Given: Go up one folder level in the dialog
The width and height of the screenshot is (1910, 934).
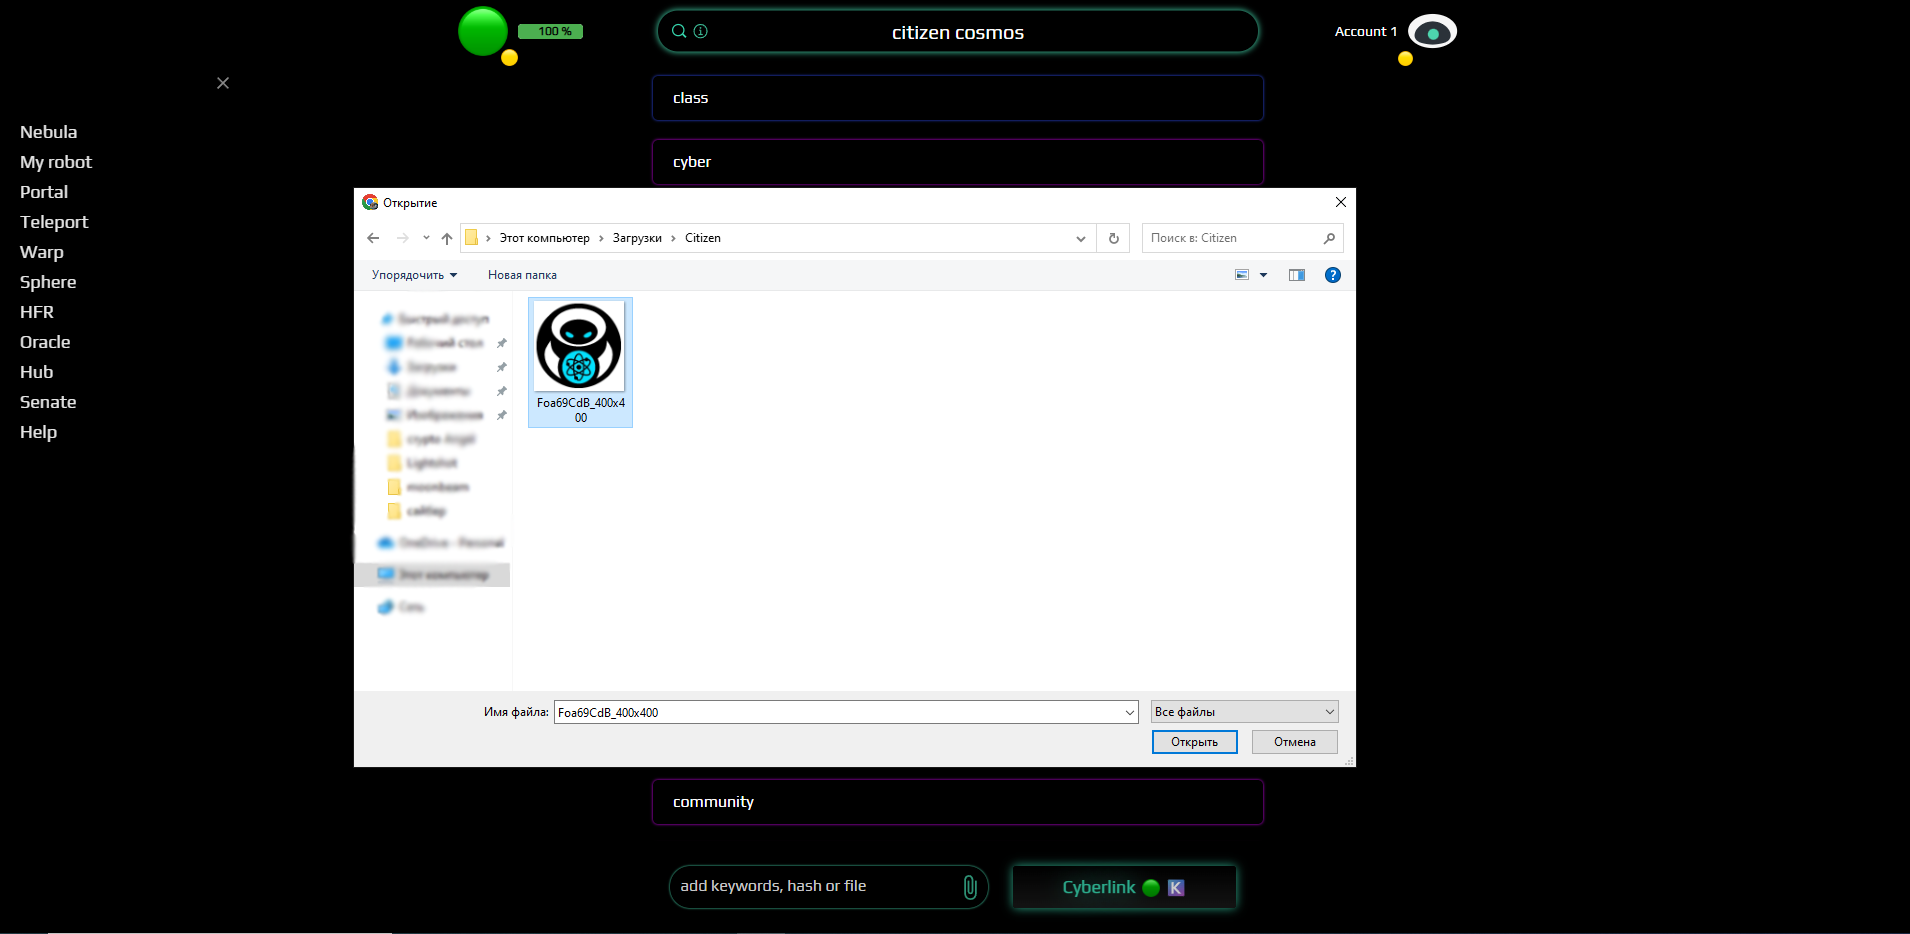Looking at the screenshot, I should click(447, 238).
